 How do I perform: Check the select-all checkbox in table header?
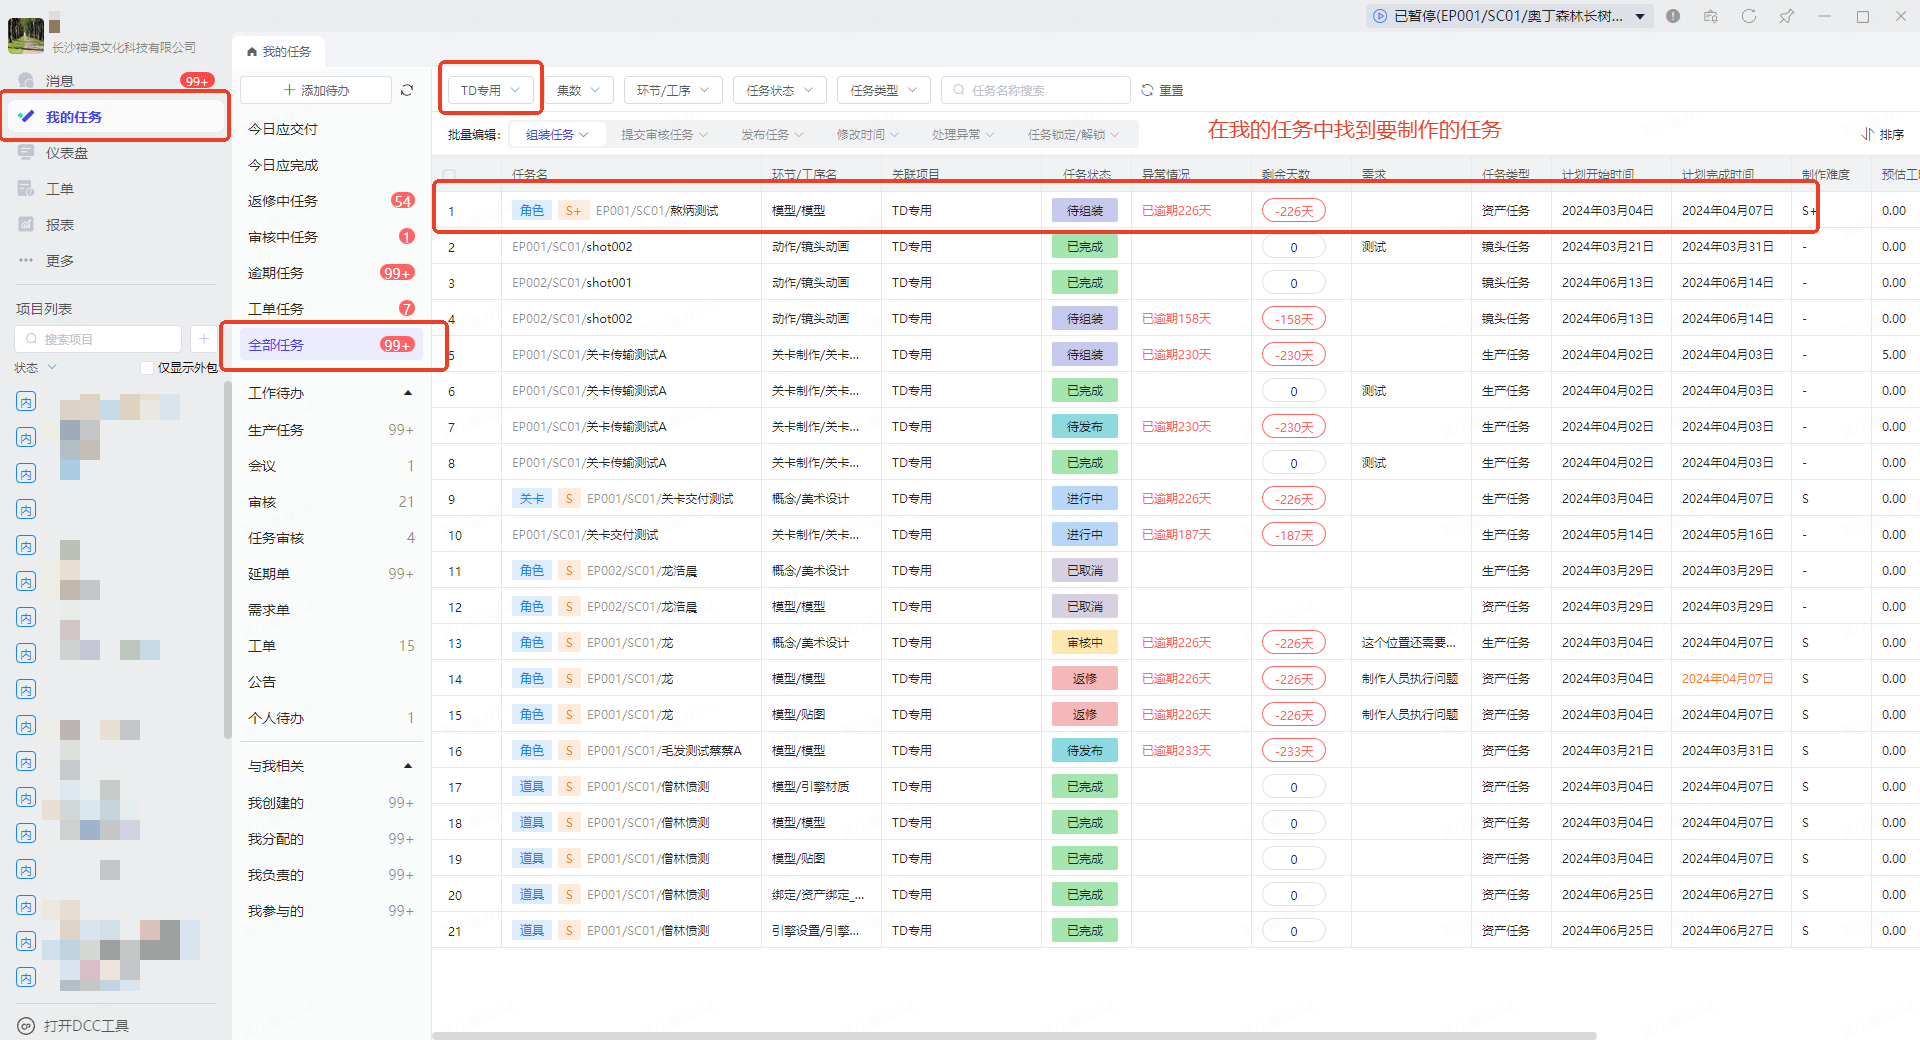coord(449,175)
